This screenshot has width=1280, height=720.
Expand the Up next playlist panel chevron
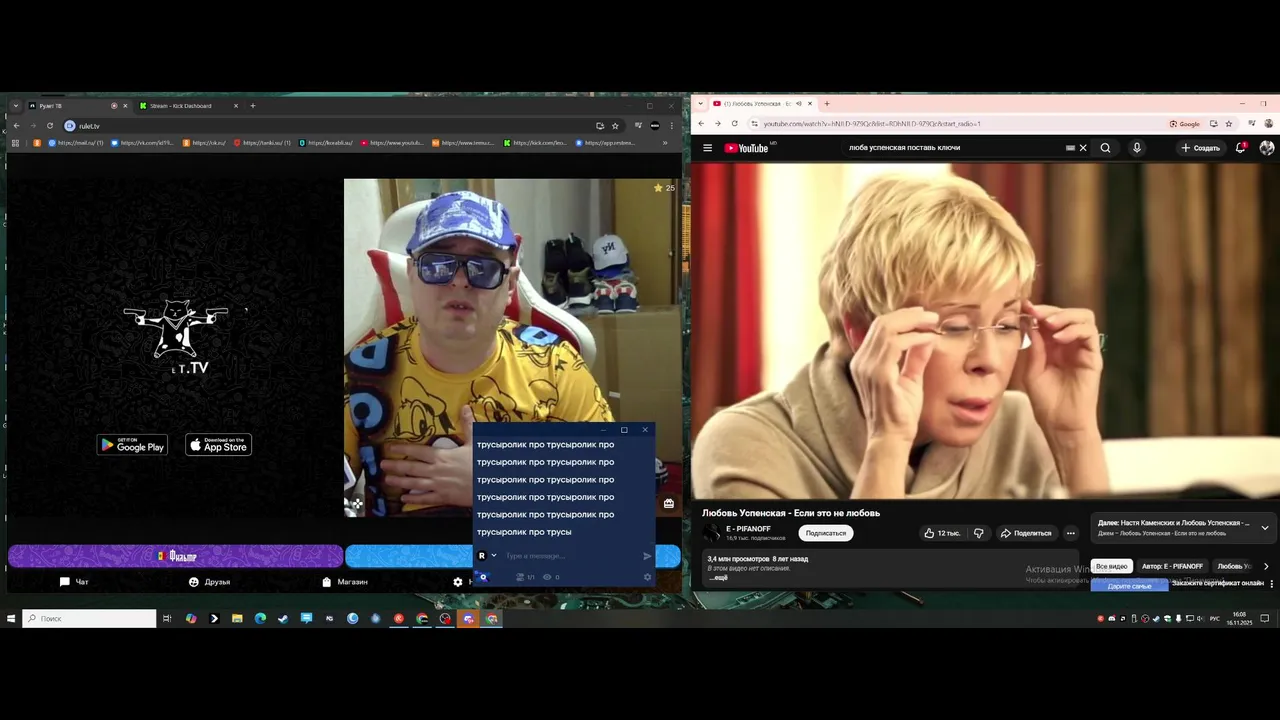coord(1264,527)
